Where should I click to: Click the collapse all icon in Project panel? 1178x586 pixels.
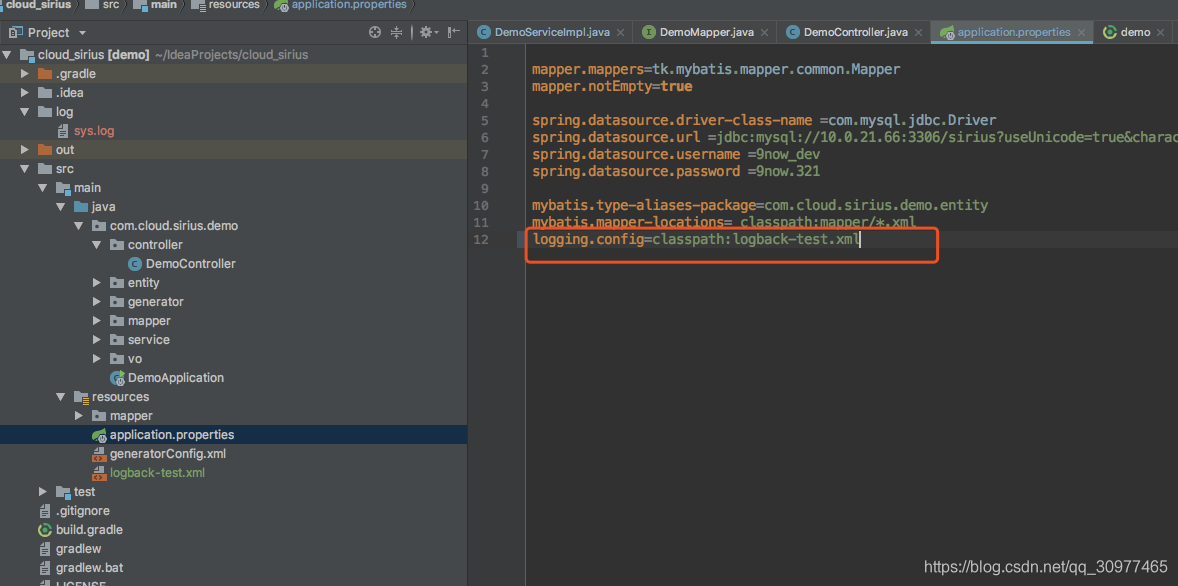pos(397,32)
